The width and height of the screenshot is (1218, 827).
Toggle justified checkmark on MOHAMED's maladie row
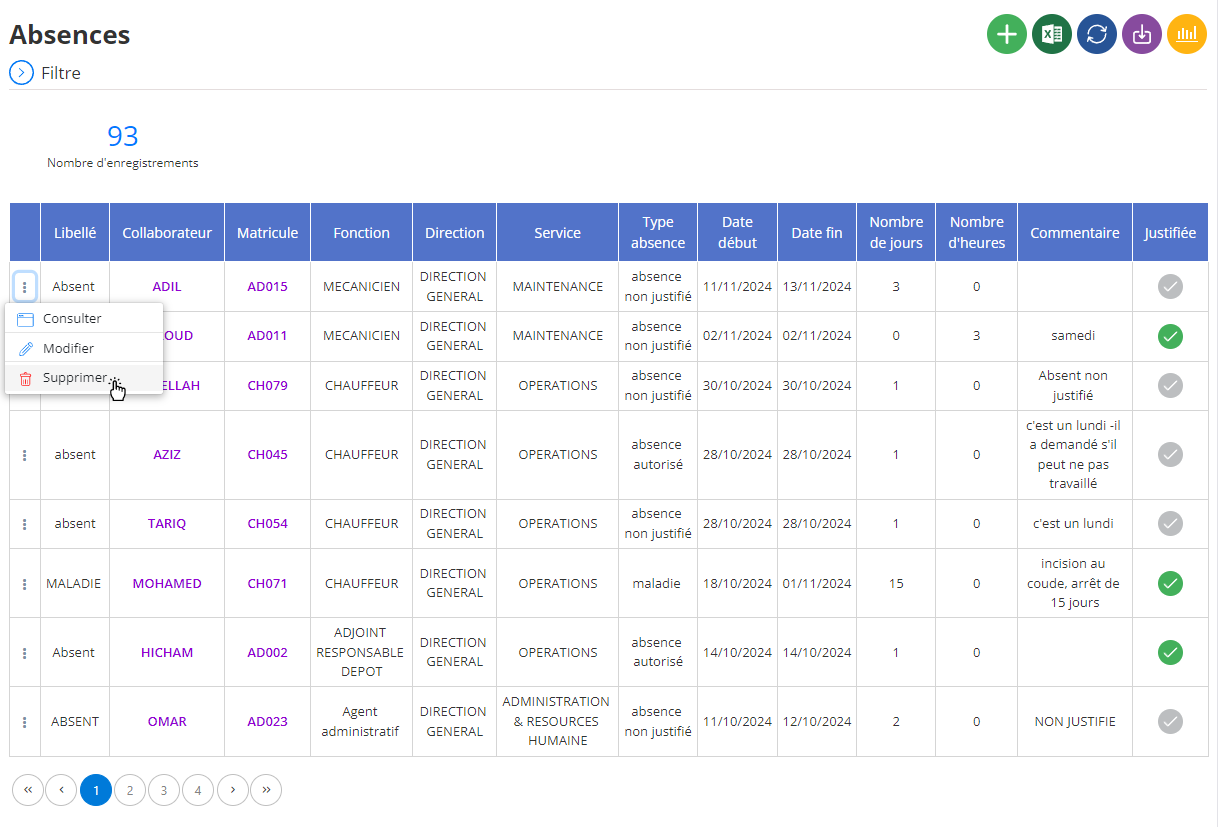click(1170, 583)
